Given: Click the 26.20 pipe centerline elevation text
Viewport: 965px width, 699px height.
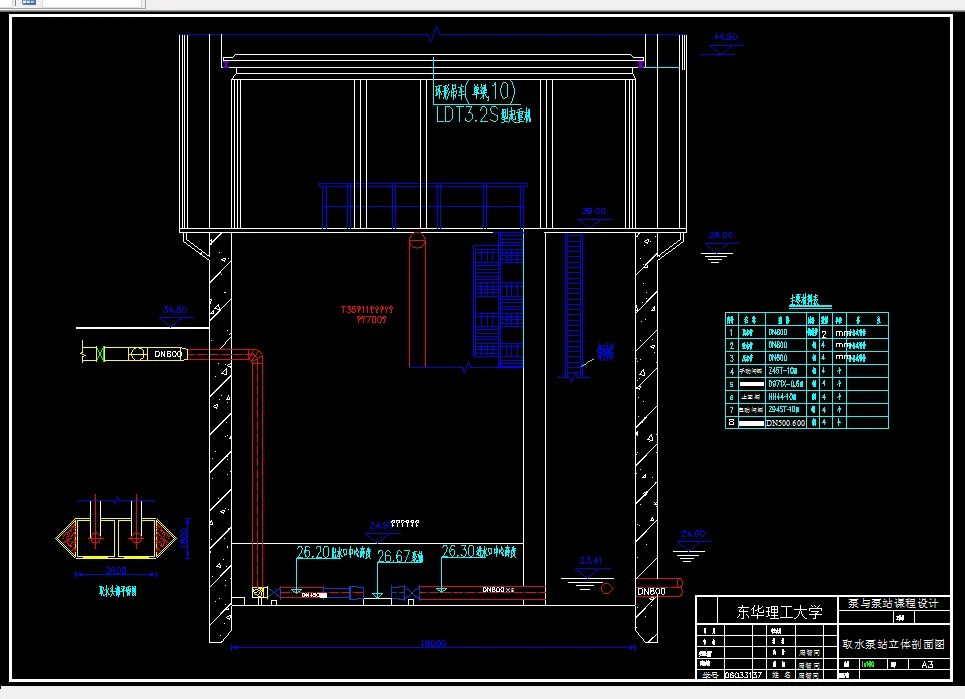Looking at the screenshot, I should click(x=334, y=553).
